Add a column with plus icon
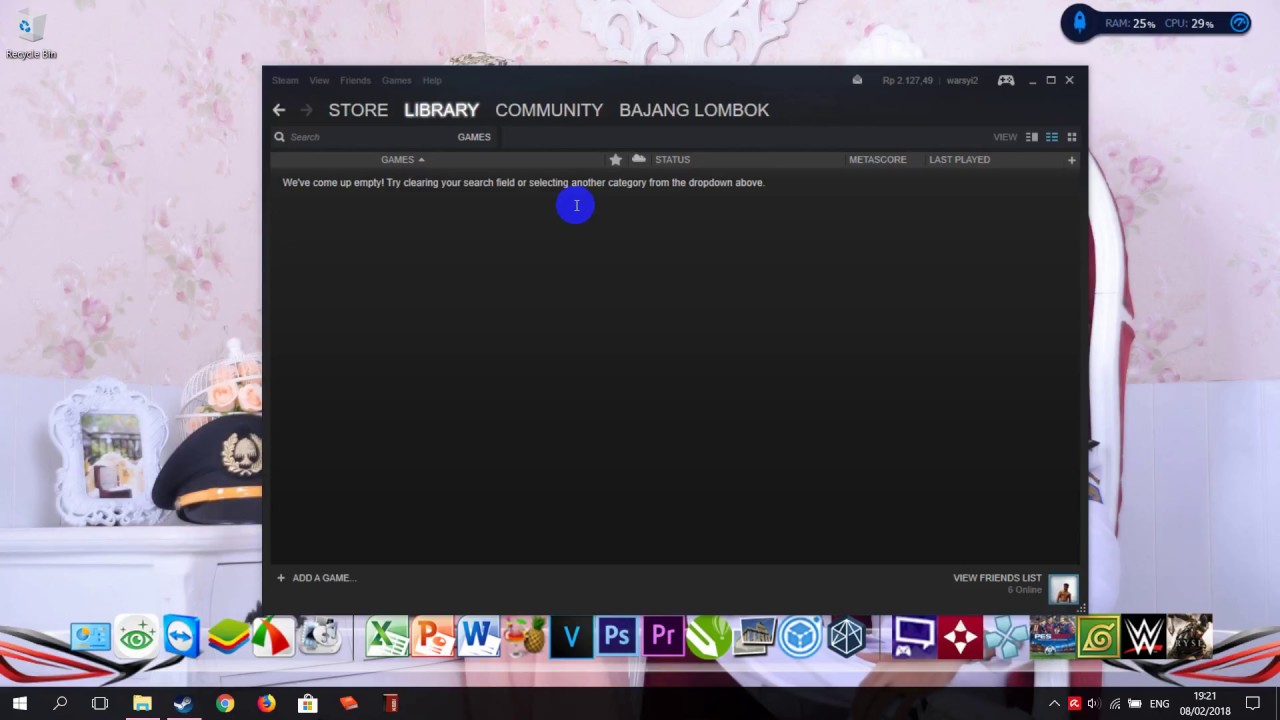 (x=1071, y=160)
